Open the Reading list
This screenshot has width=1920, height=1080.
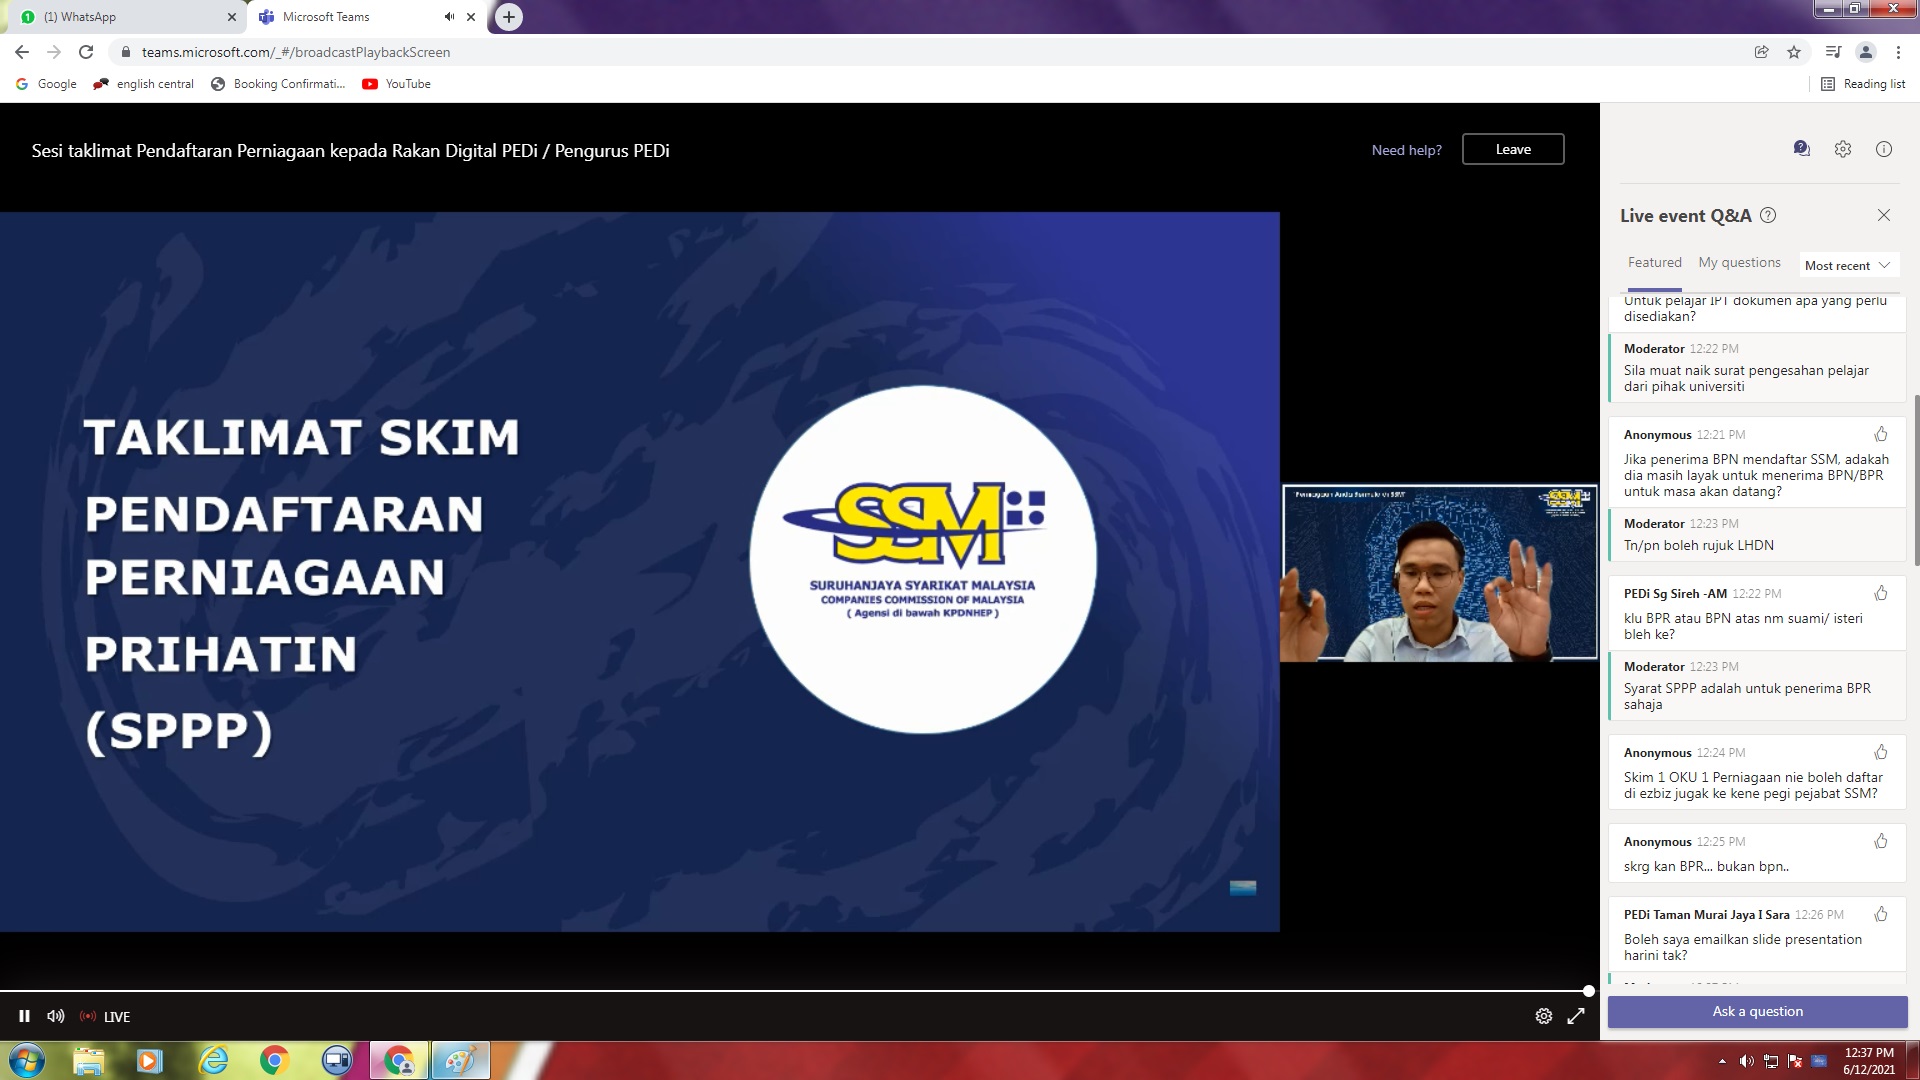[x=1863, y=84]
